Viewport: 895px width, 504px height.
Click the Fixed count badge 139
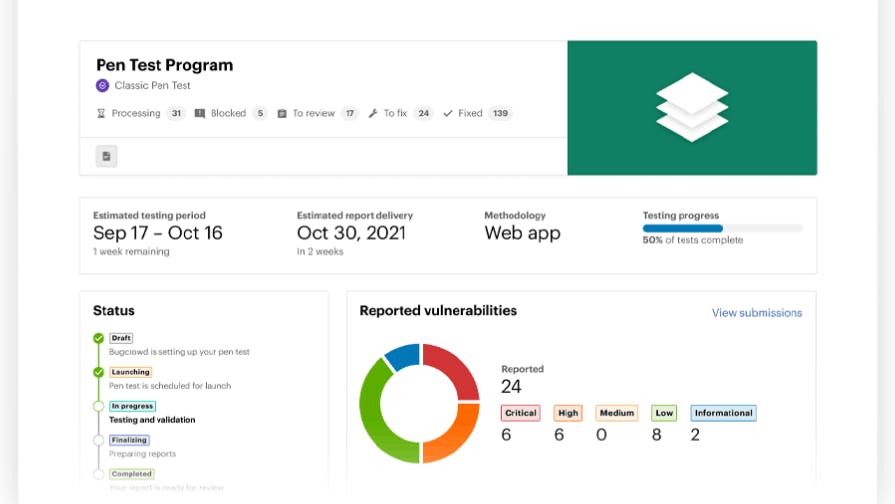(501, 114)
